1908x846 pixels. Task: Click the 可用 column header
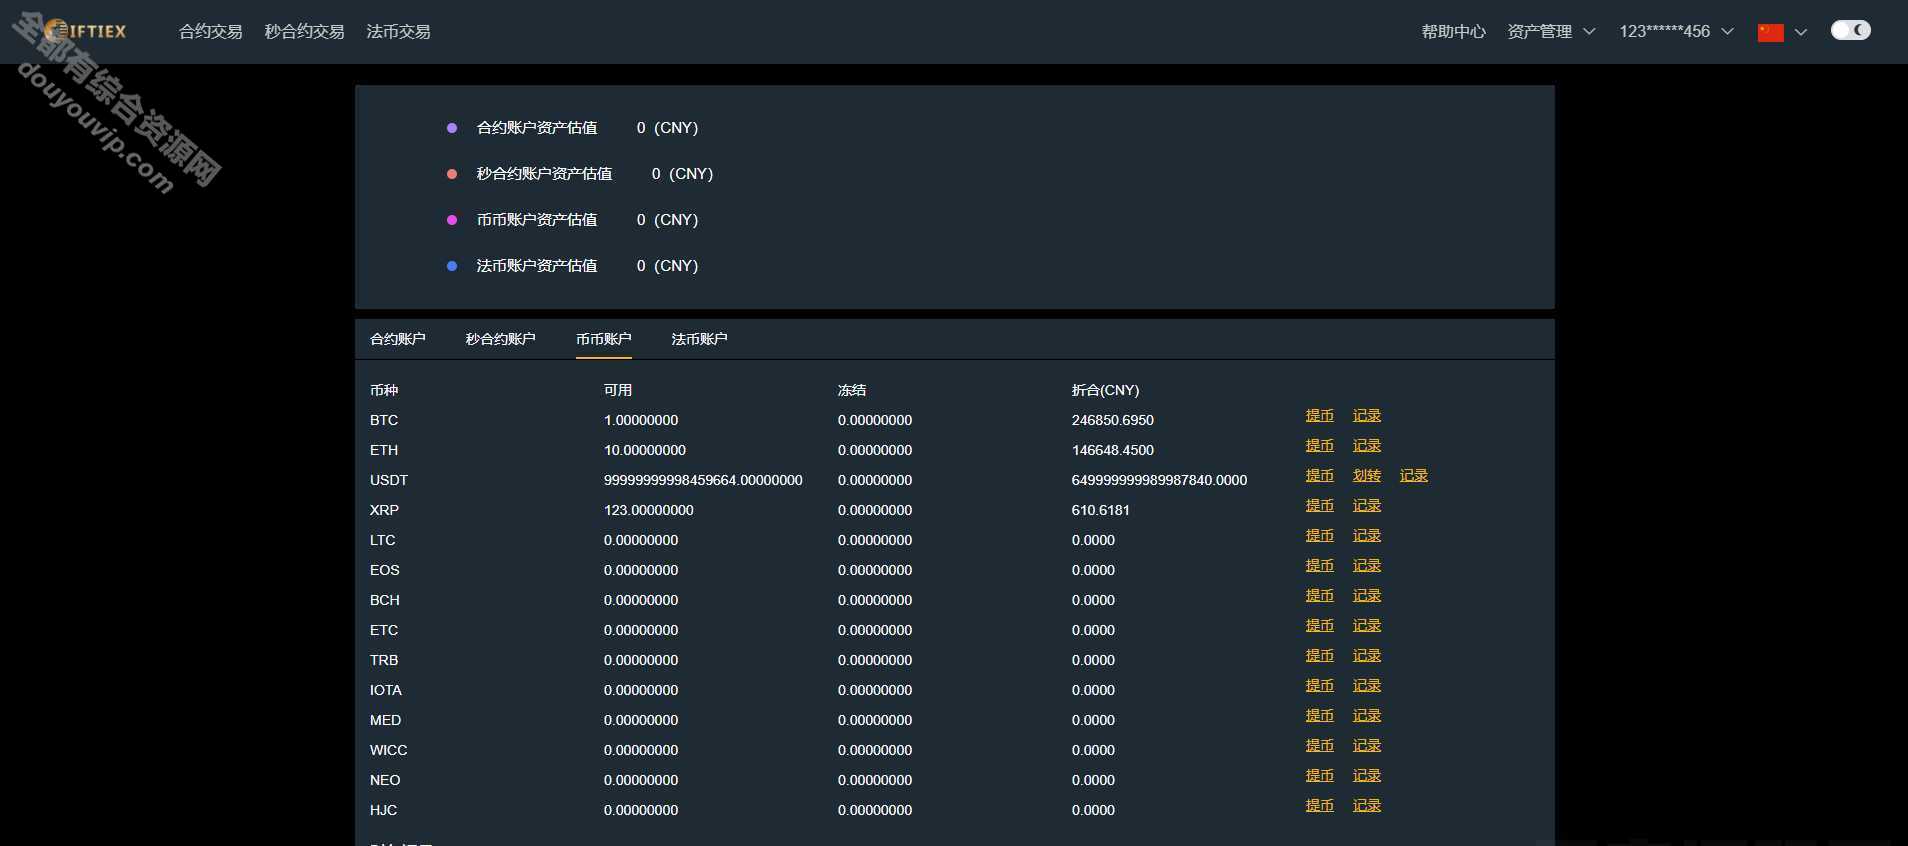(x=618, y=390)
